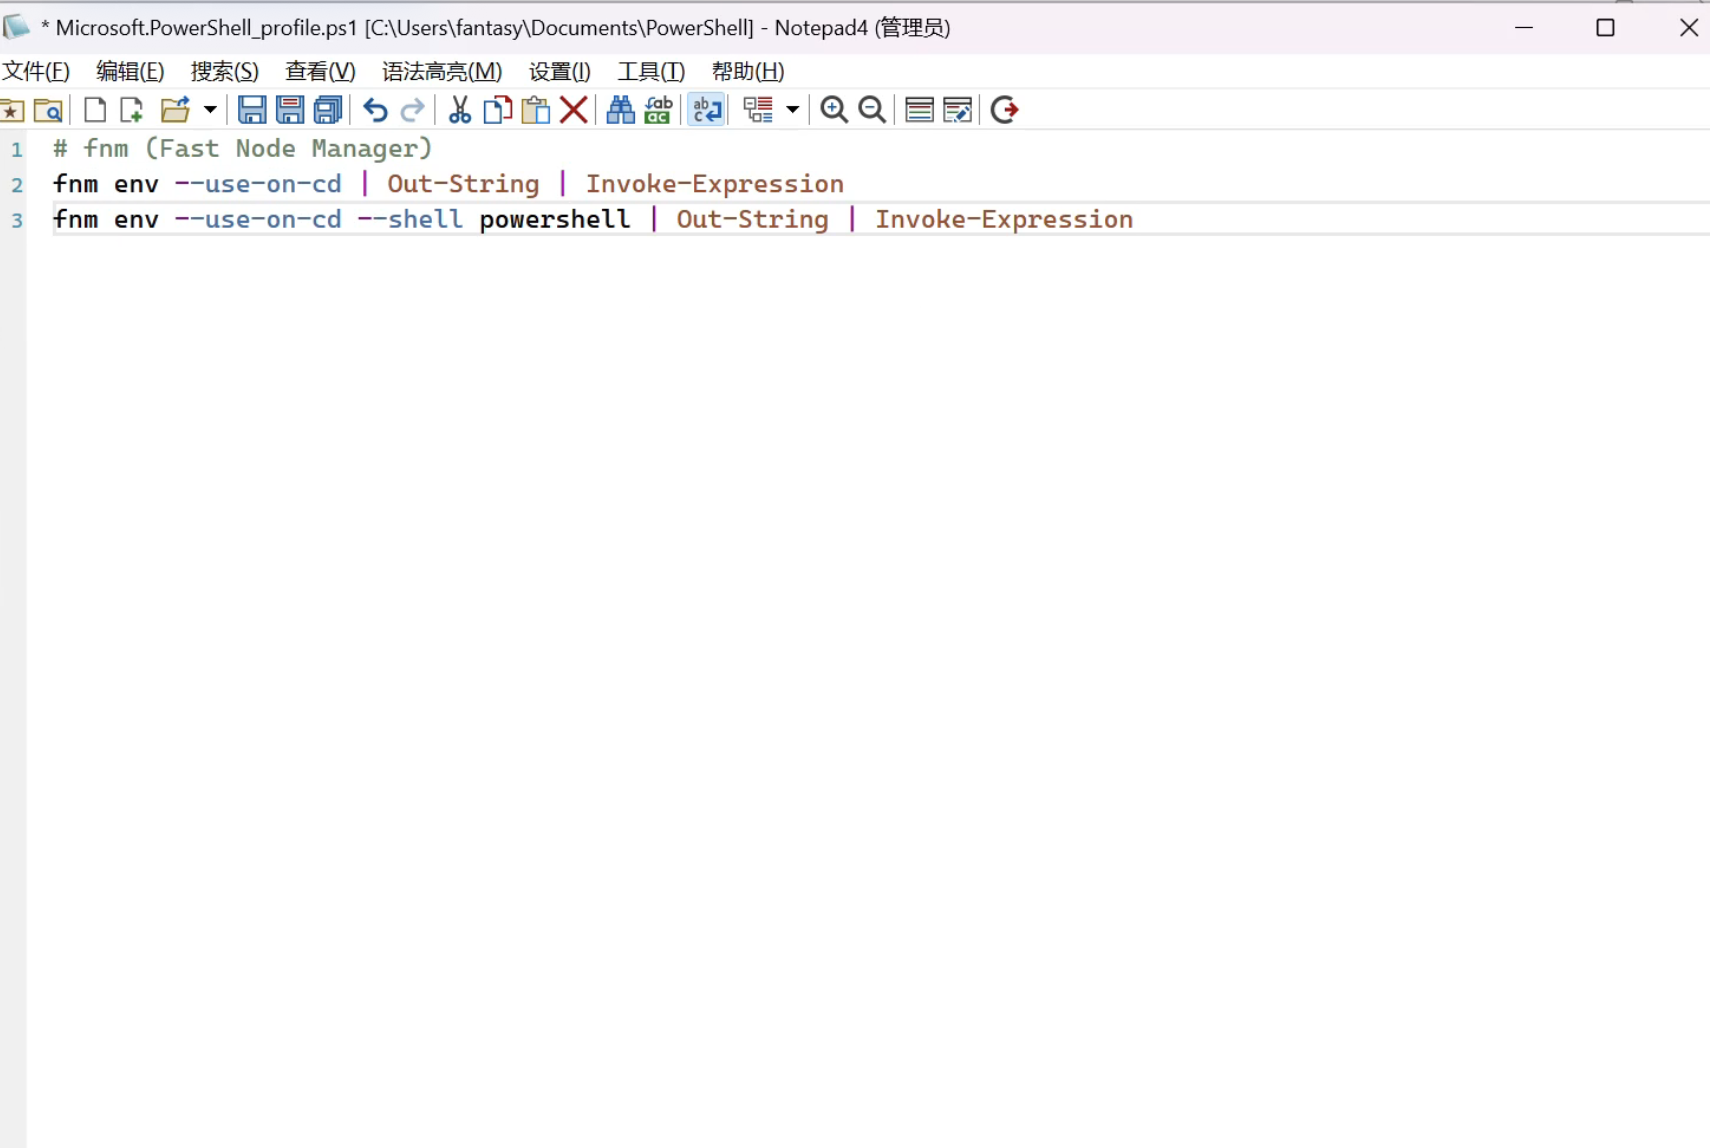Expand the open file dropdown arrow
This screenshot has width=1710, height=1148.
pyautogui.click(x=210, y=110)
